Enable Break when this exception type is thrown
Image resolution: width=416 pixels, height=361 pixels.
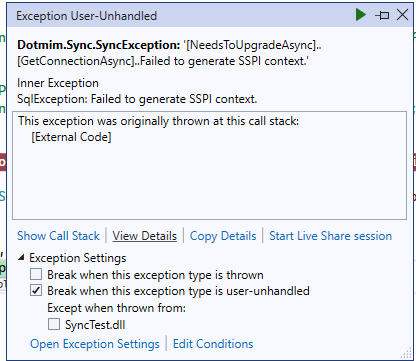(36, 274)
